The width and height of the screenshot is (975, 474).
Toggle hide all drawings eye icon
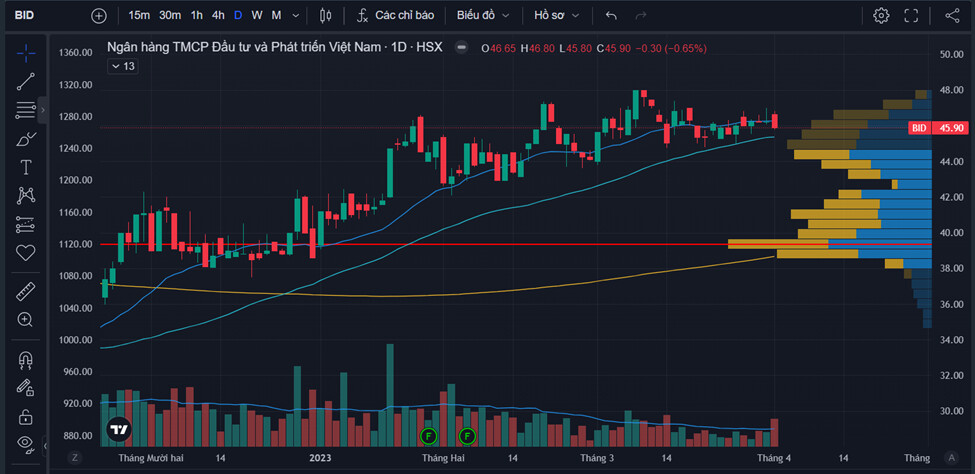click(x=26, y=444)
